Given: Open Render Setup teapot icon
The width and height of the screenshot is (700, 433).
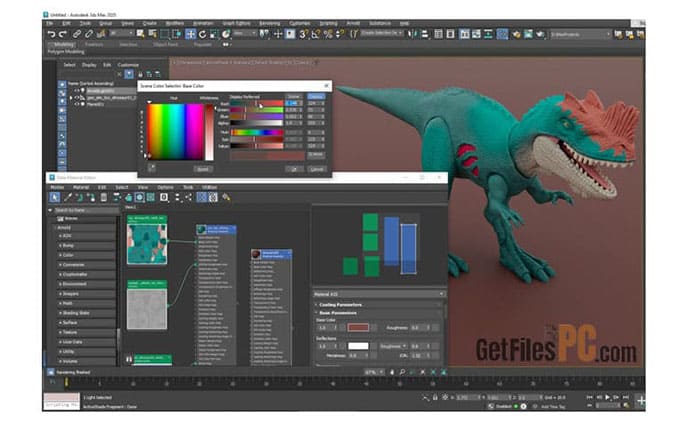Looking at the screenshot, I should coord(517,34).
